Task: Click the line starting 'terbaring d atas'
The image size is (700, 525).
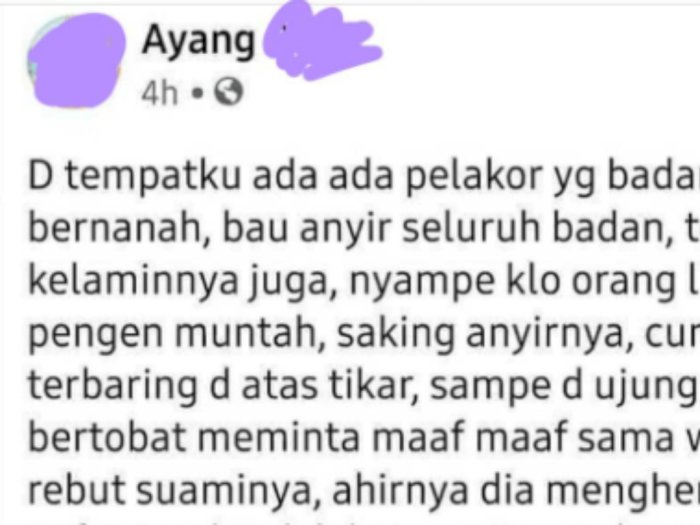Action: click(363, 387)
